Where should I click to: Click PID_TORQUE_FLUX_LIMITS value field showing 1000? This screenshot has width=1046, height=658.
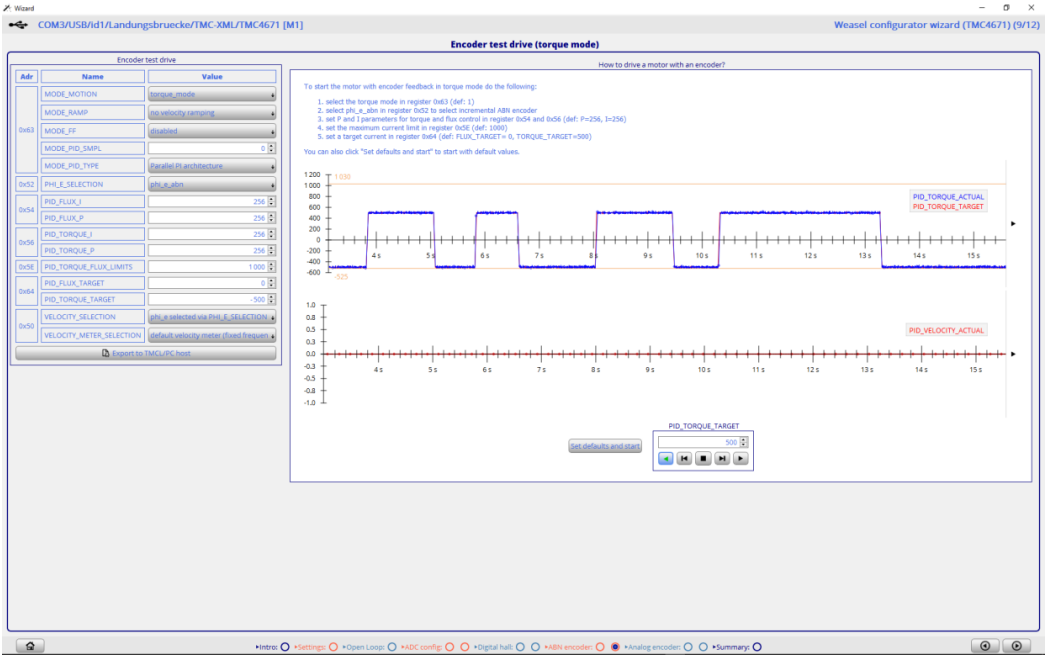click(x=207, y=267)
